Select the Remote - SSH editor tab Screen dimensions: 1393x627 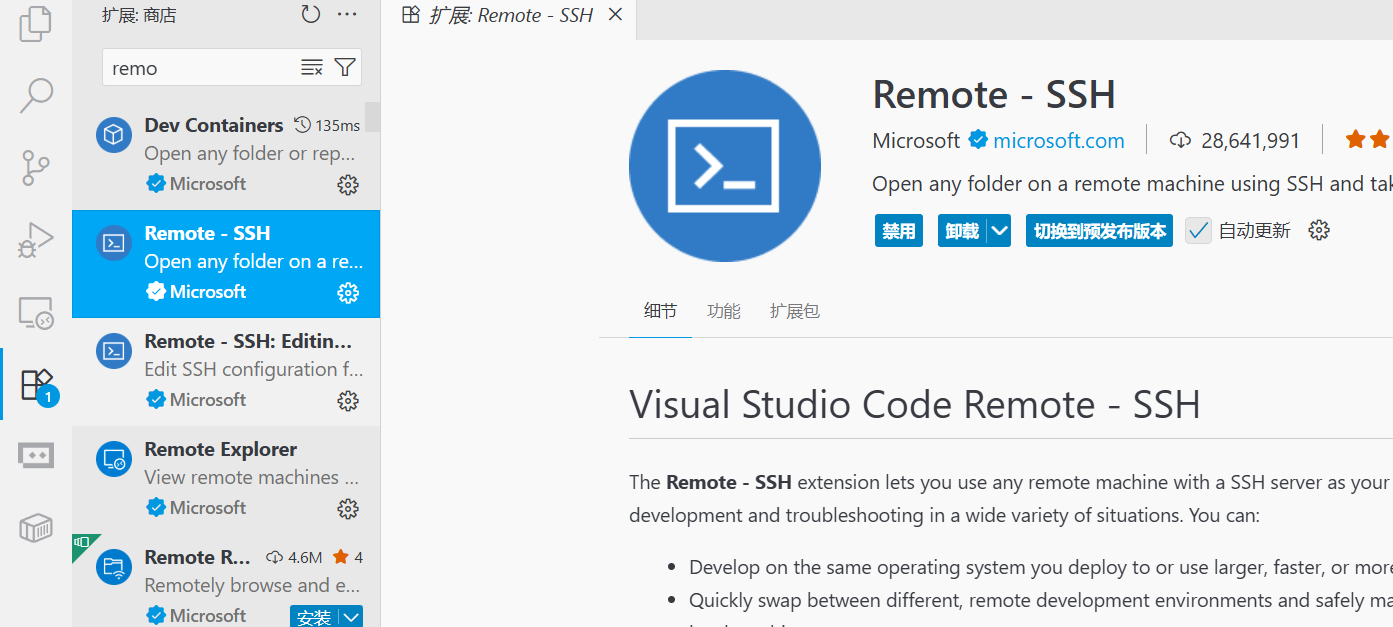pyautogui.click(x=511, y=15)
